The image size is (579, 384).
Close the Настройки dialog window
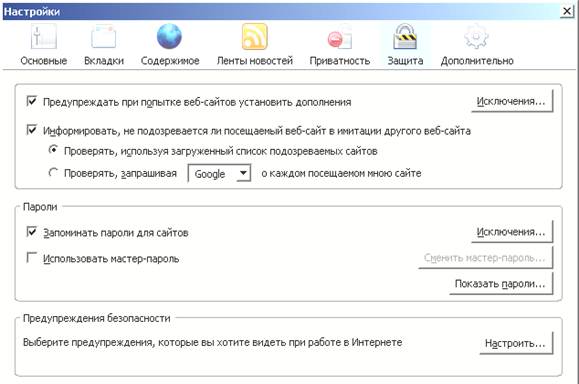point(567,11)
